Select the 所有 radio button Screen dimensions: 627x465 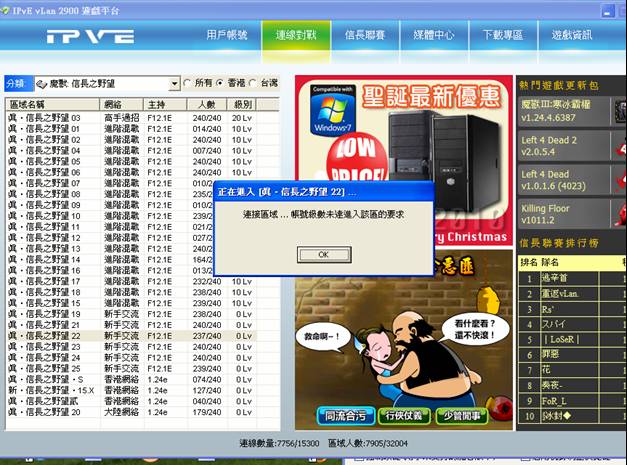click(187, 83)
